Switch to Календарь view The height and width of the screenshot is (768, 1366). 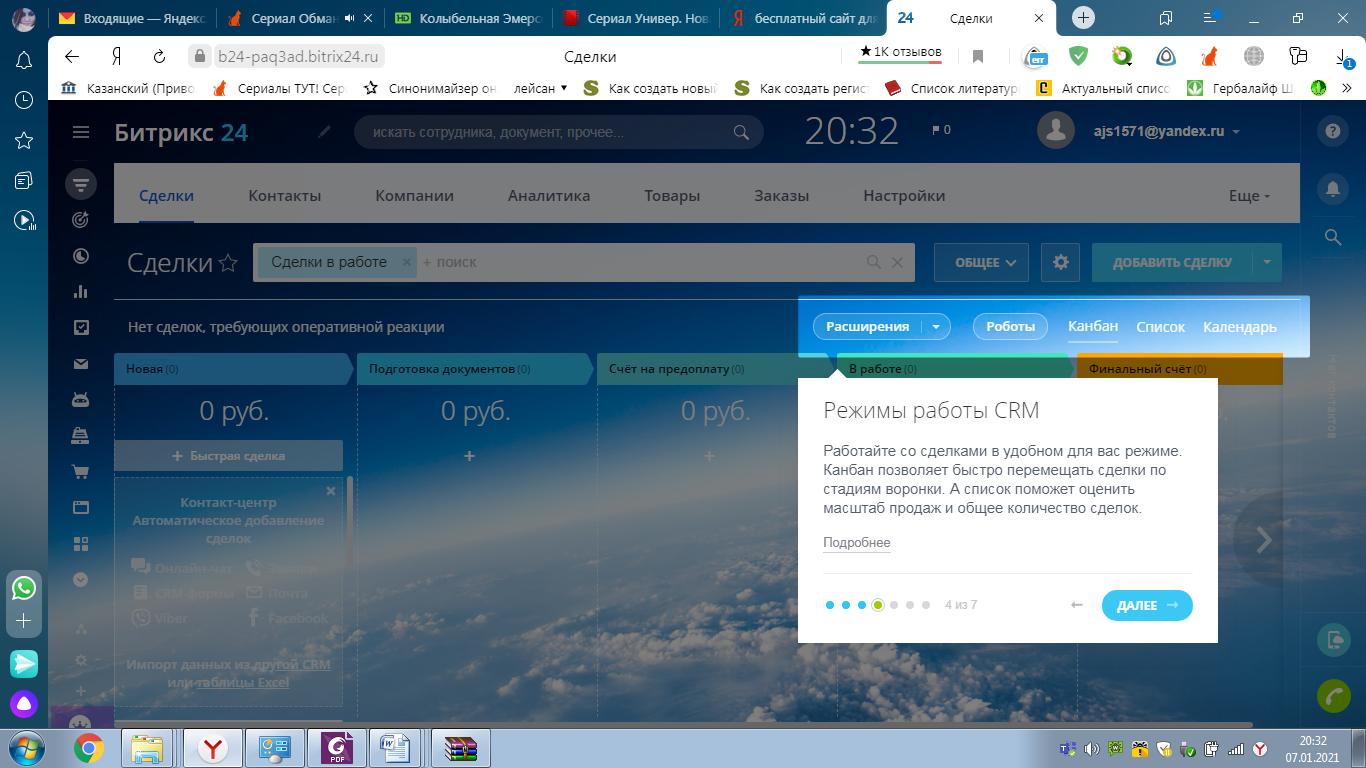1240,327
